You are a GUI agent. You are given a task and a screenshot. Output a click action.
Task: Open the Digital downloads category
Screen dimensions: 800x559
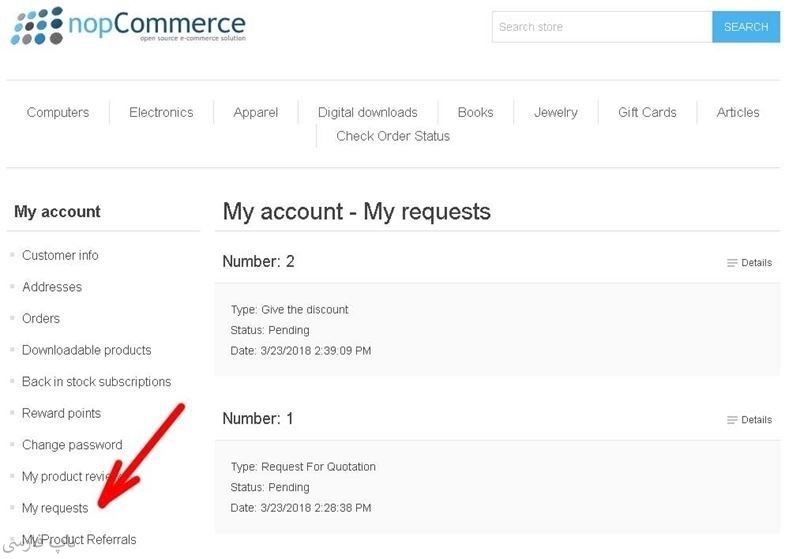(x=367, y=112)
